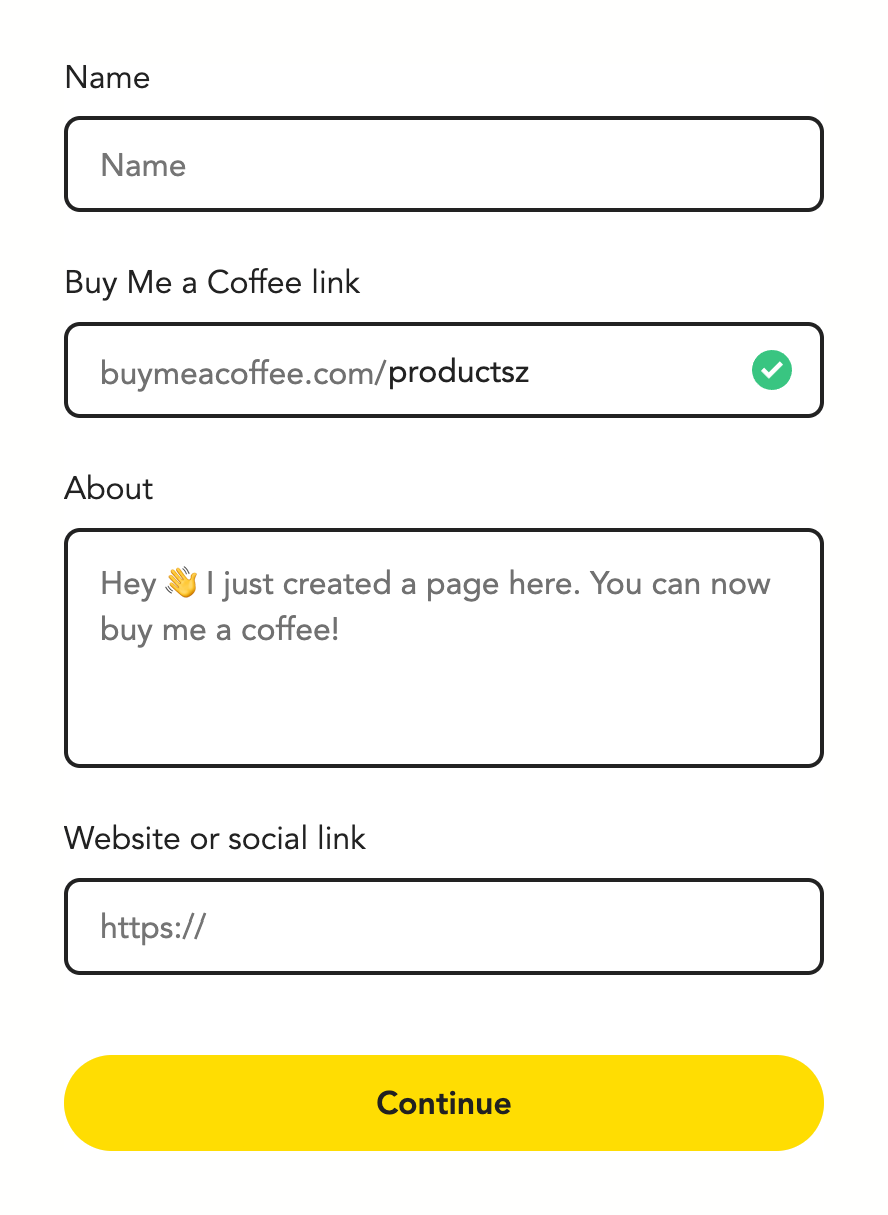Click the 'Name' field label
Viewport: 888px width, 1215px height.
[107, 77]
